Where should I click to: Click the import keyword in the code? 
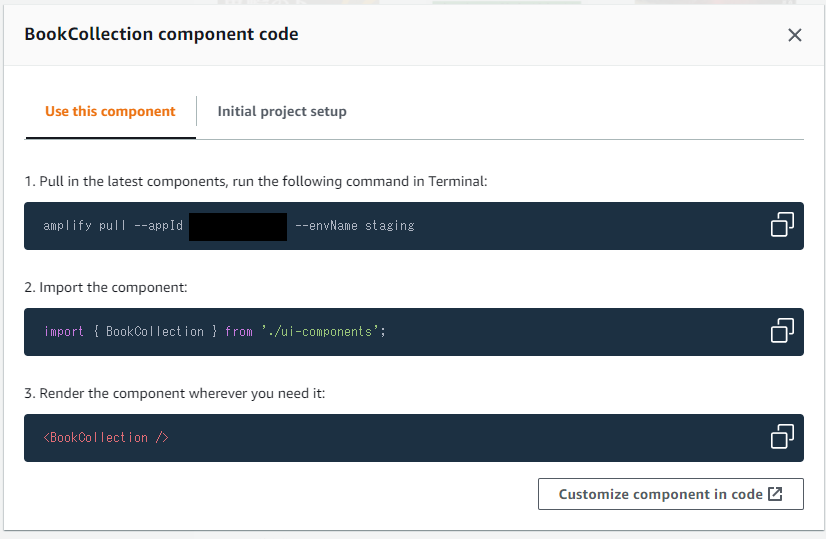[64, 331]
